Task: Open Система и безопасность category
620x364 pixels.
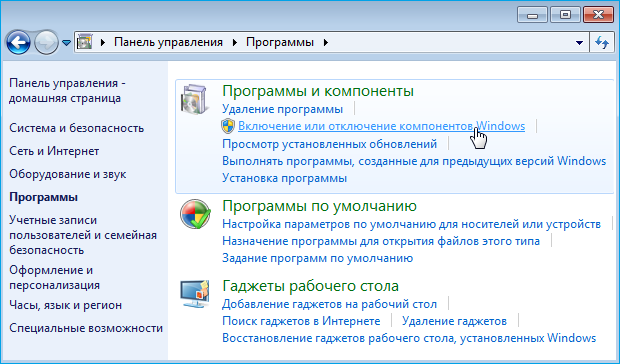Action: 77,128
